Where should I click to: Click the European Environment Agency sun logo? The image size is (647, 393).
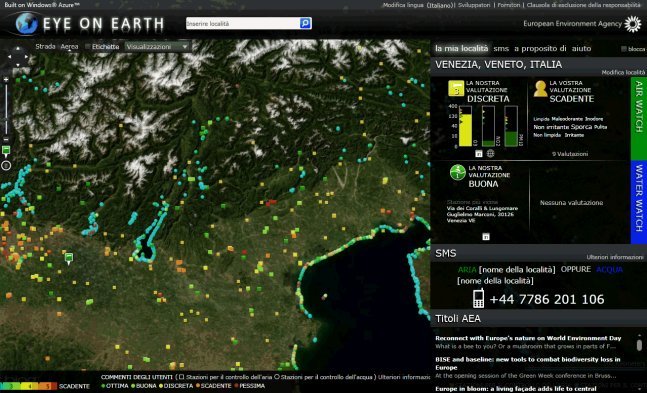tap(633, 24)
